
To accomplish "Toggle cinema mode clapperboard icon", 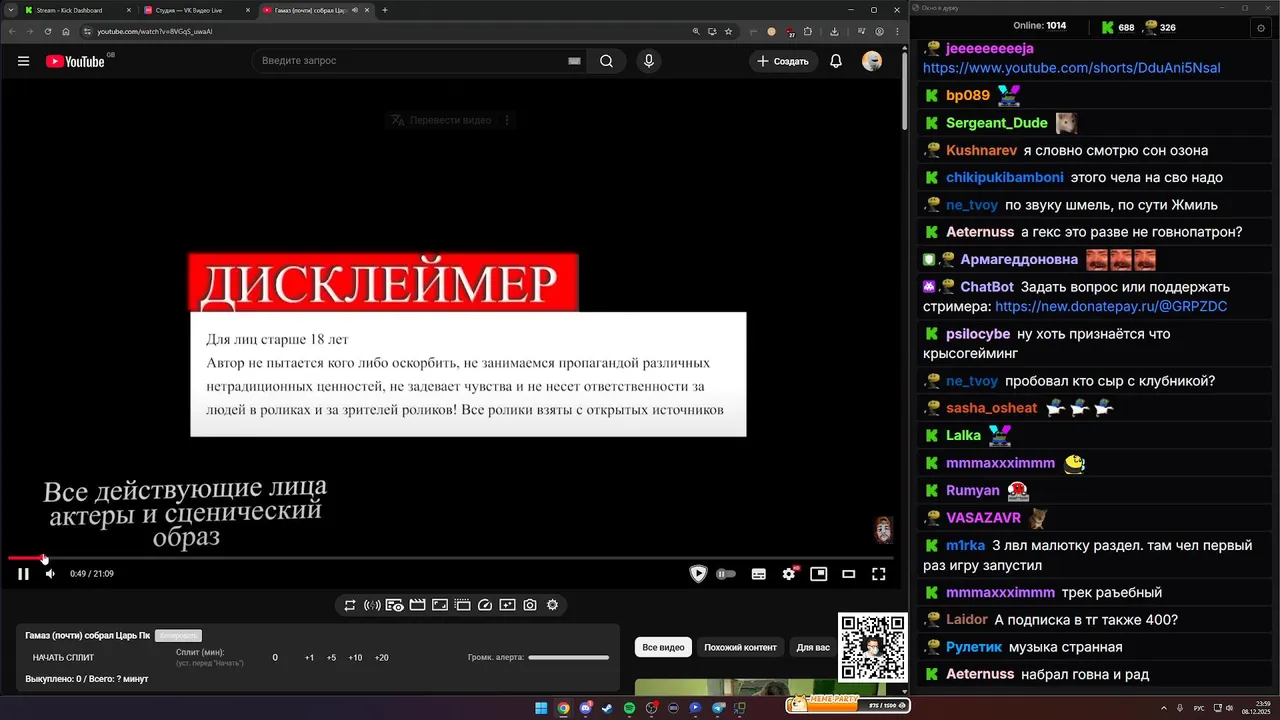I will 417,605.
